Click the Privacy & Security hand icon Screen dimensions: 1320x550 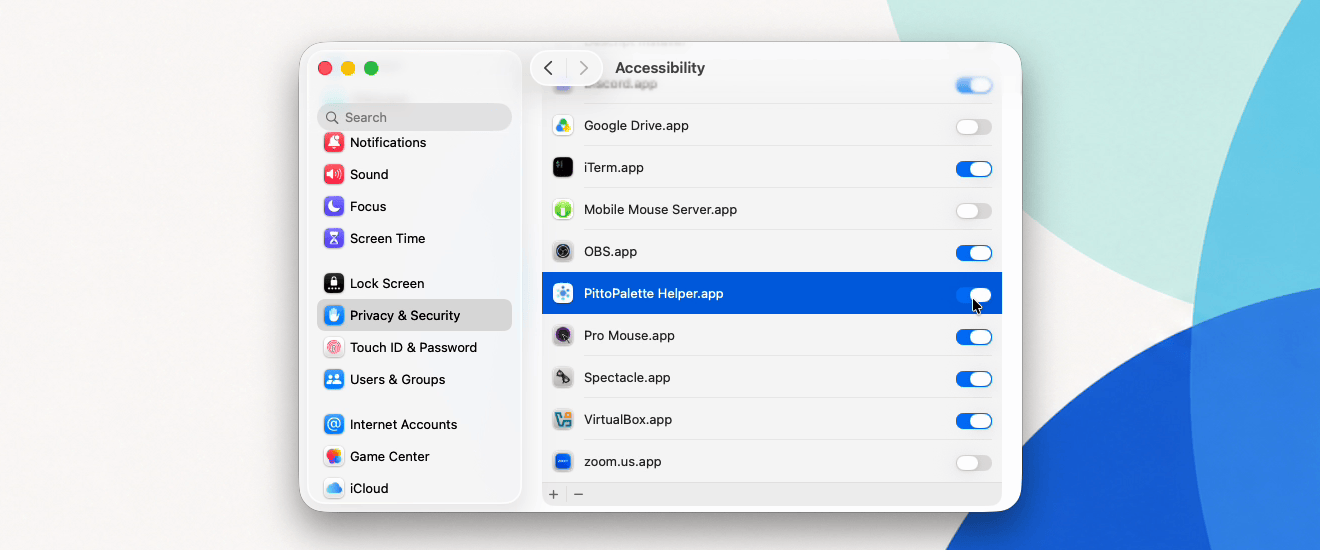pos(334,315)
